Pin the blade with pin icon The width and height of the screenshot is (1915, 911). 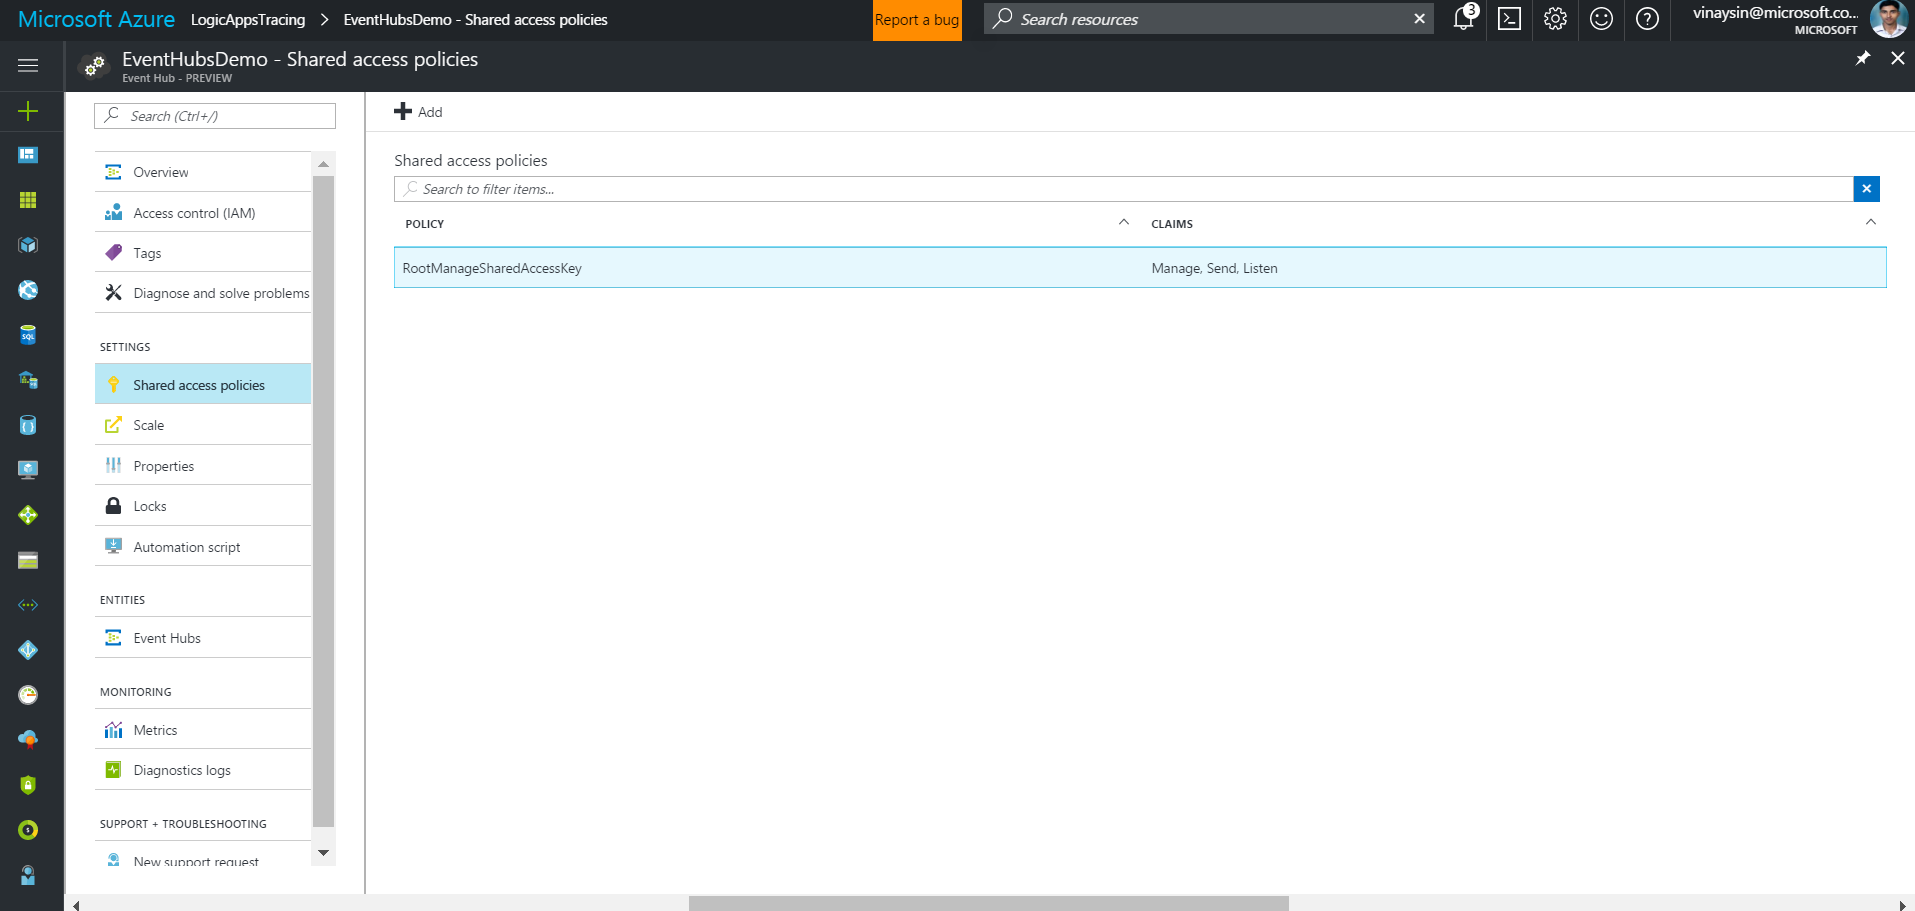click(1862, 59)
